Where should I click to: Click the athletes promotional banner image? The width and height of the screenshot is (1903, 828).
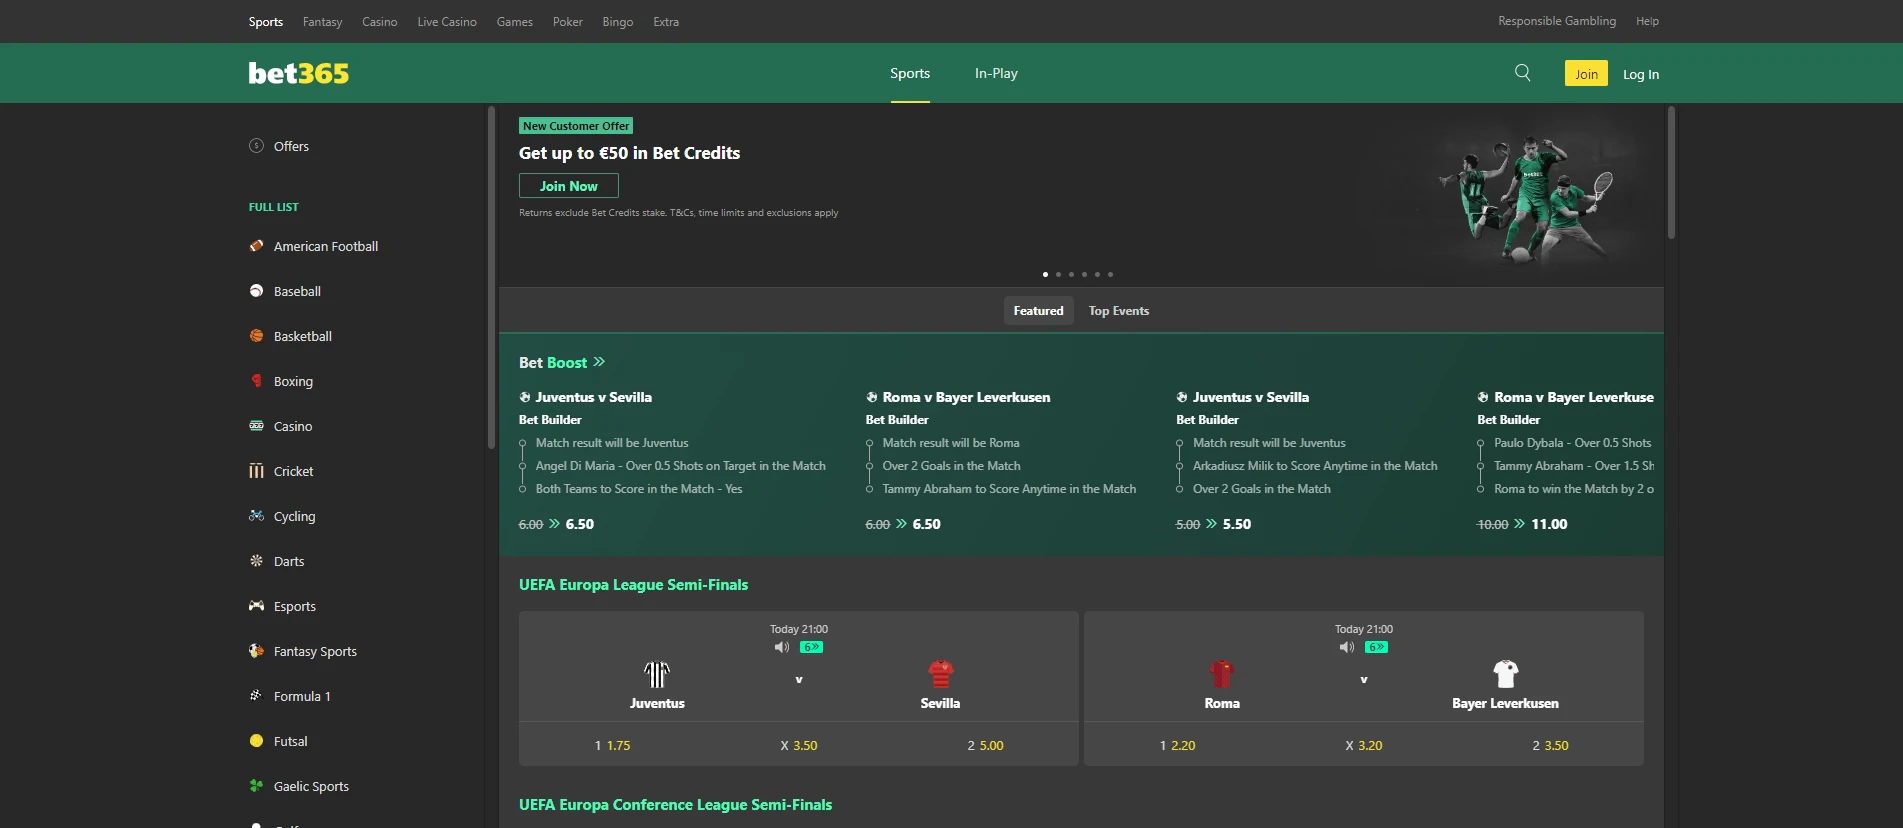click(x=1525, y=198)
